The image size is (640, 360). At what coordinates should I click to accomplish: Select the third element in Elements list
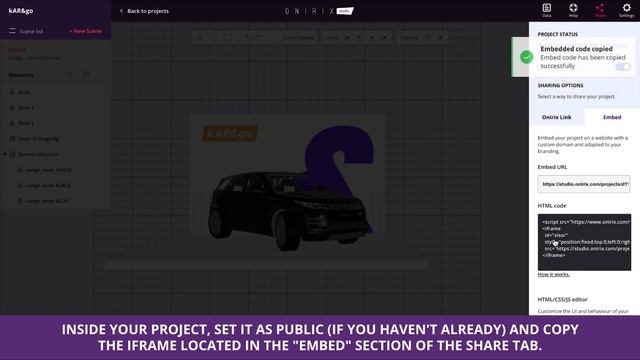[26, 123]
